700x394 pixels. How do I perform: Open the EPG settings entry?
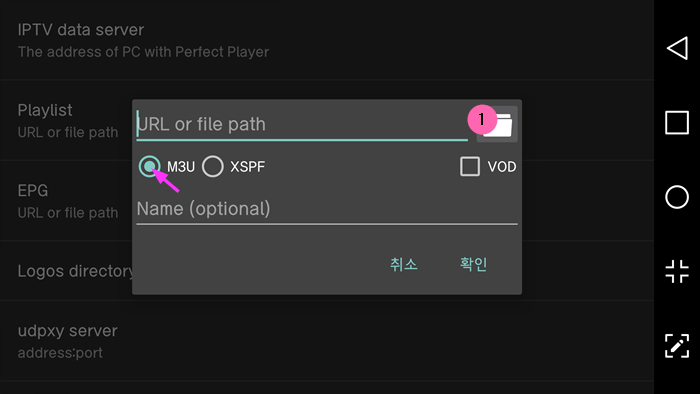point(66,201)
